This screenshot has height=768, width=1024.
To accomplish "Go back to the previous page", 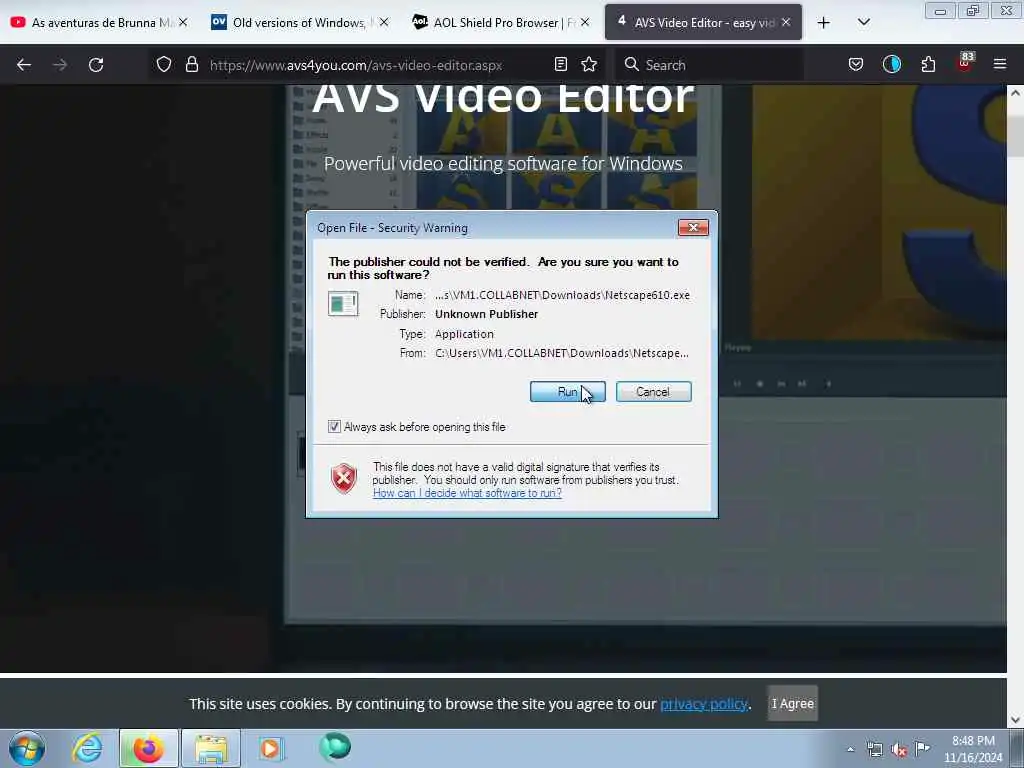I will click(x=24, y=65).
